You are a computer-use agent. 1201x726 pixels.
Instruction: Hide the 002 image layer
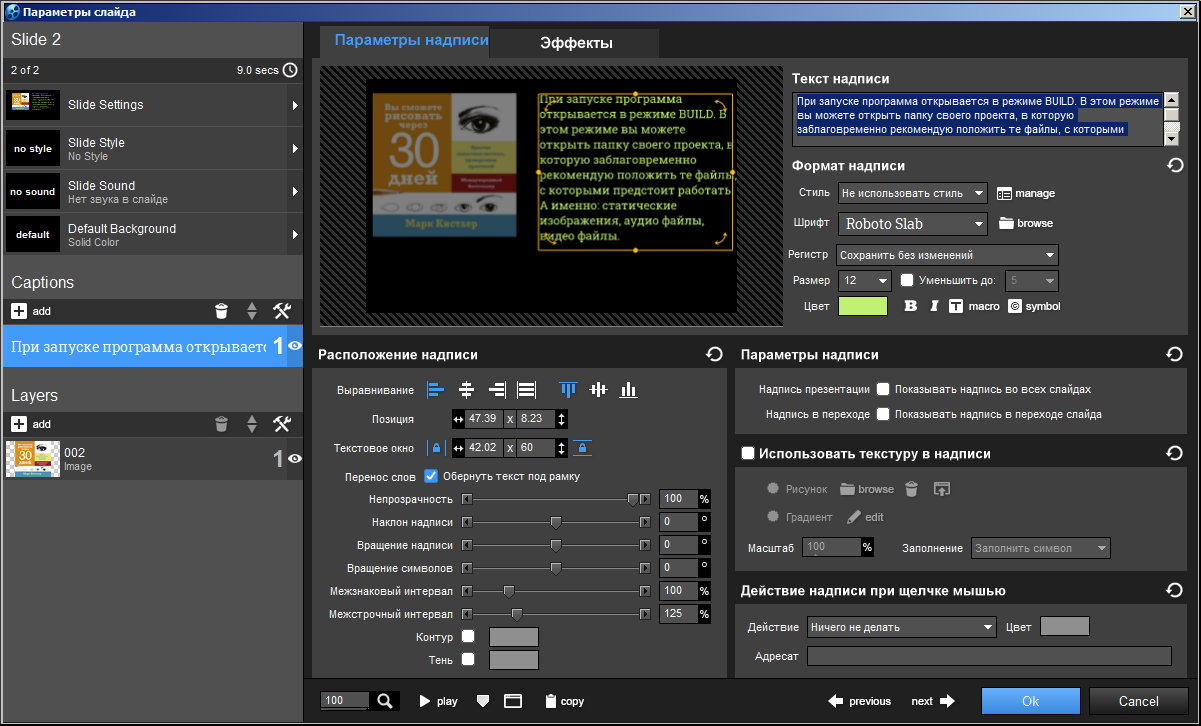[294, 459]
